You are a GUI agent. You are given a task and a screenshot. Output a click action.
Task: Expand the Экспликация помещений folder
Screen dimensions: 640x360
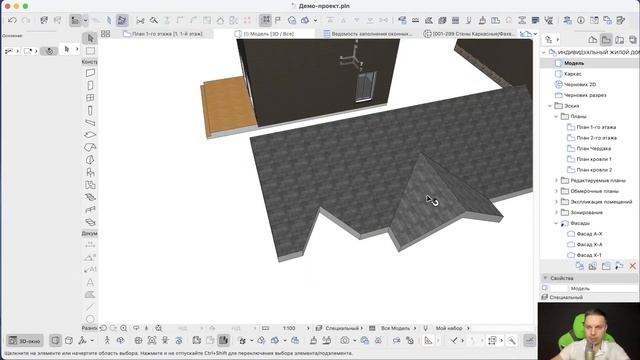coord(556,202)
